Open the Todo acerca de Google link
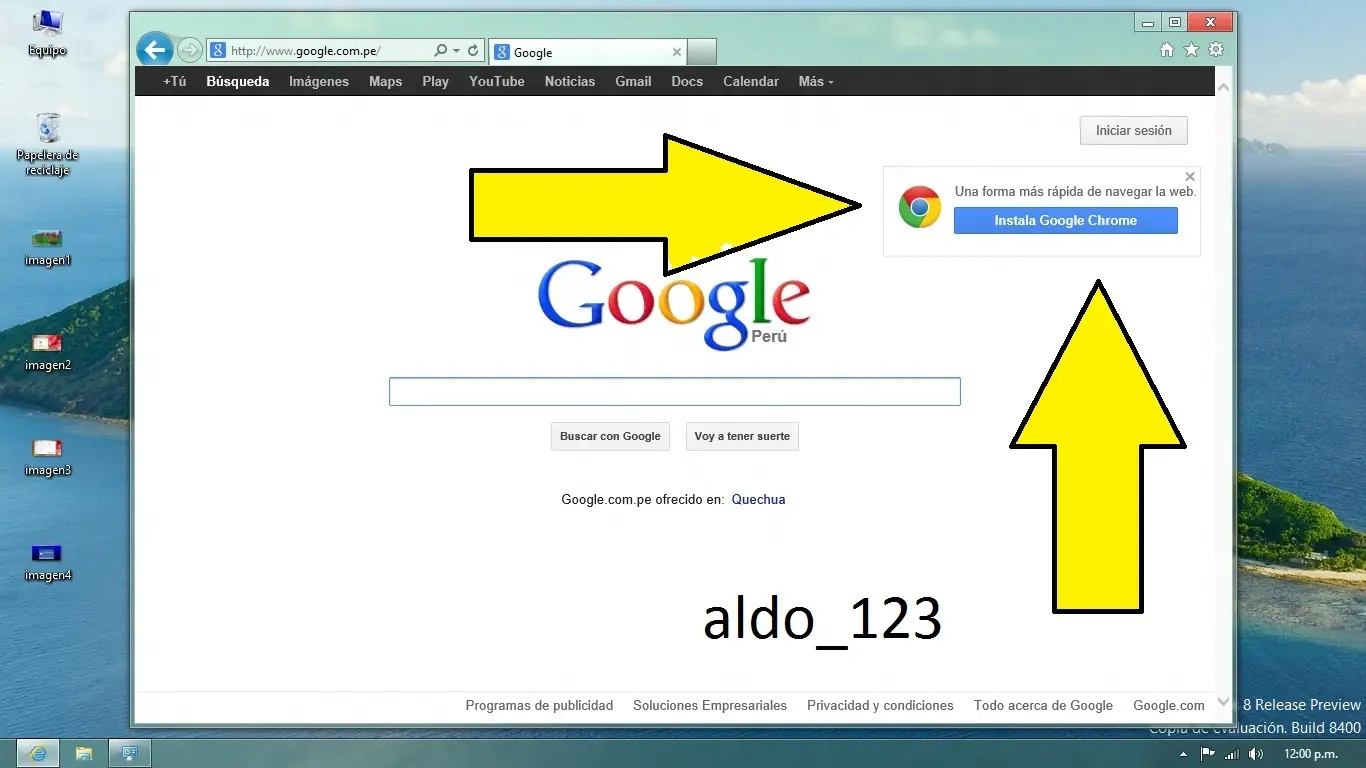The height and width of the screenshot is (768, 1366). tap(1043, 706)
